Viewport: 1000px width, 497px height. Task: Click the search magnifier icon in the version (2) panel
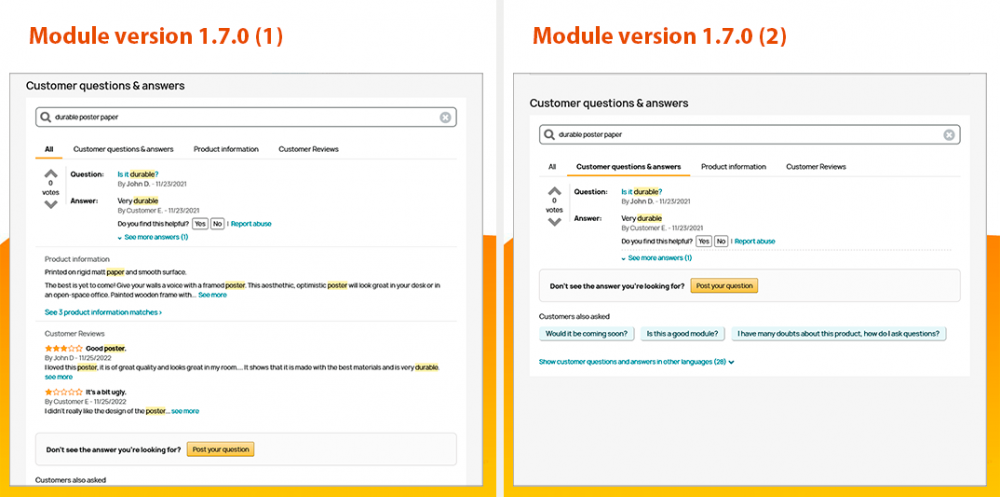click(548, 135)
